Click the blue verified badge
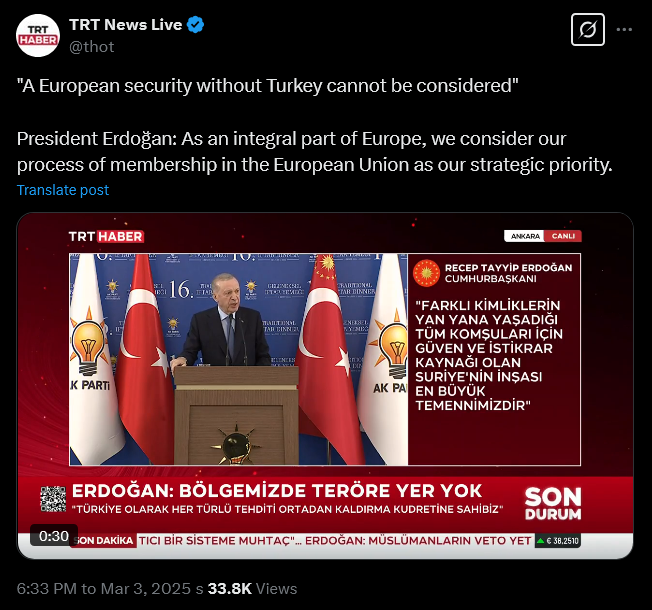The width and height of the screenshot is (652, 610). pos(195,25)
